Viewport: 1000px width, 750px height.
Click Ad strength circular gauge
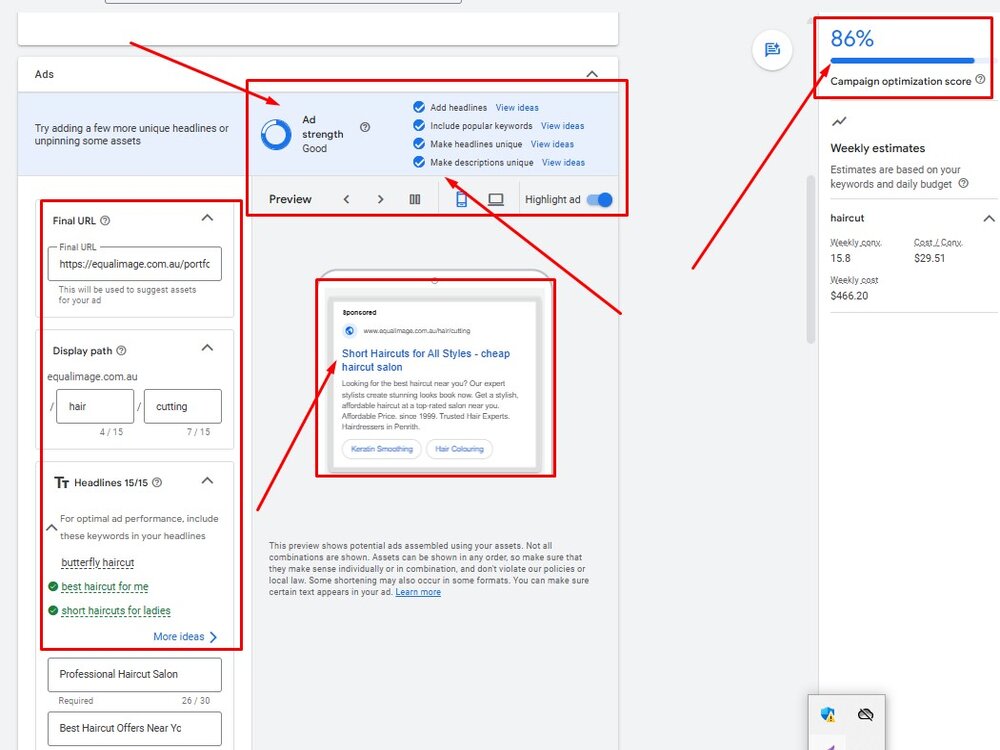coord(276,135)
